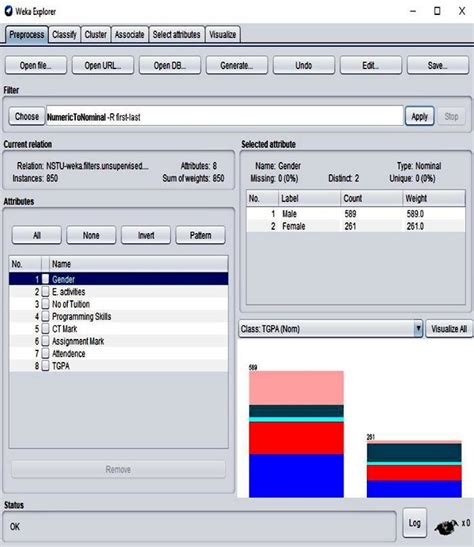The width and height of the screenshot is (474, 547).
Task: Click the Invert button
Action: coord(146,235)
